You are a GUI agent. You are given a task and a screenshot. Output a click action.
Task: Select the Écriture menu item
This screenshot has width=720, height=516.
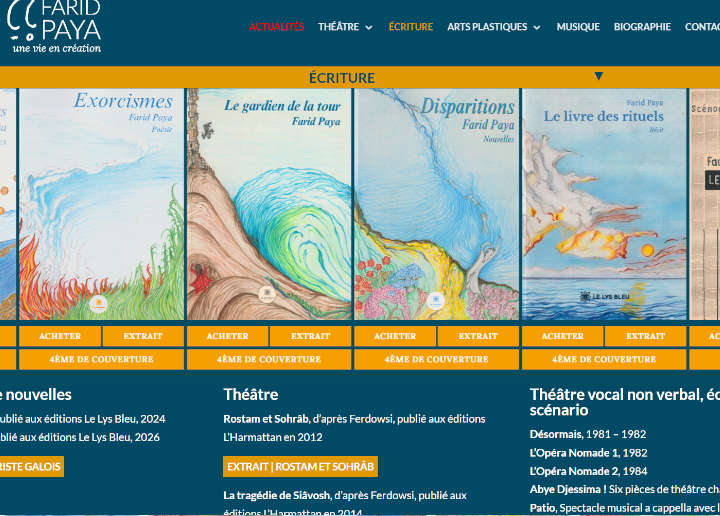[x=411, y=27]
